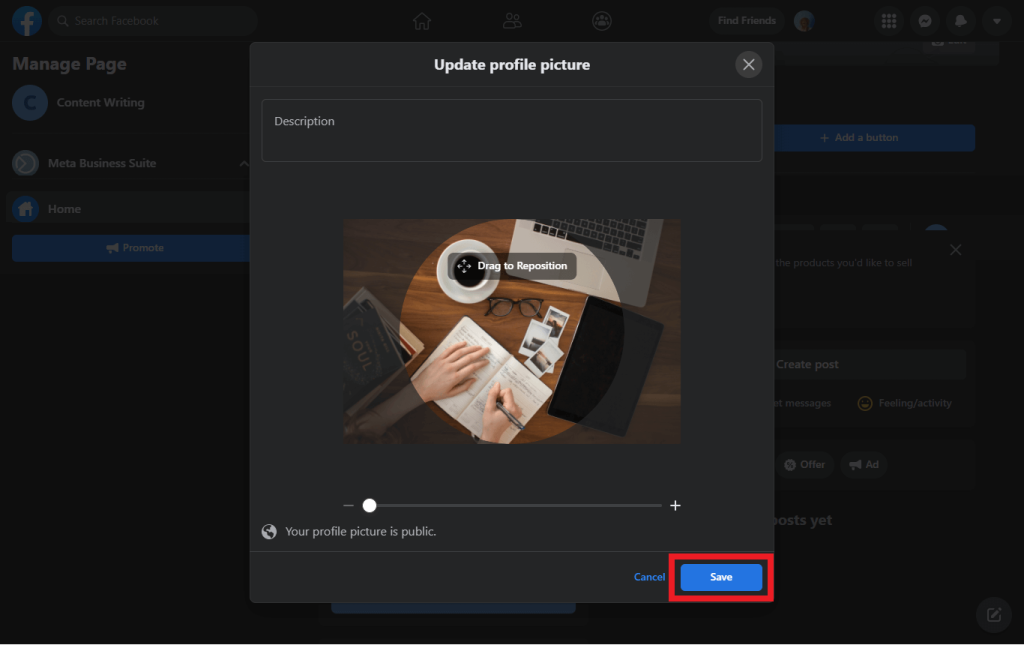
Task: Click Create post
Action: pyautogui.click(x=869, y=364)
